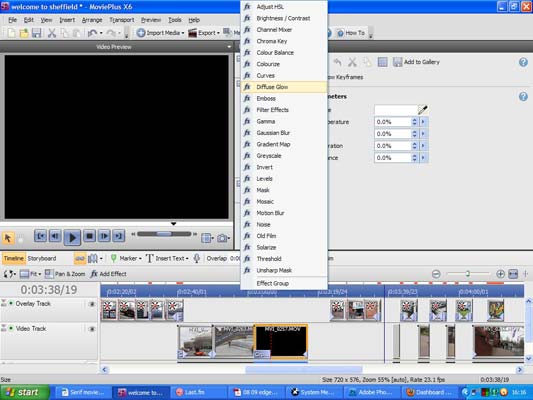The height and width of the screenshot is (400, 533).
Task: Click the last parameter's spinner arrows
Action: [x=414, y=158]
